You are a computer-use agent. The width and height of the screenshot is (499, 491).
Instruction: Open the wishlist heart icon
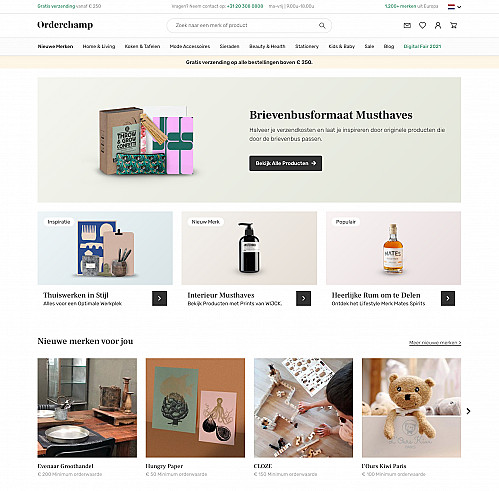(x=422, y=25)
